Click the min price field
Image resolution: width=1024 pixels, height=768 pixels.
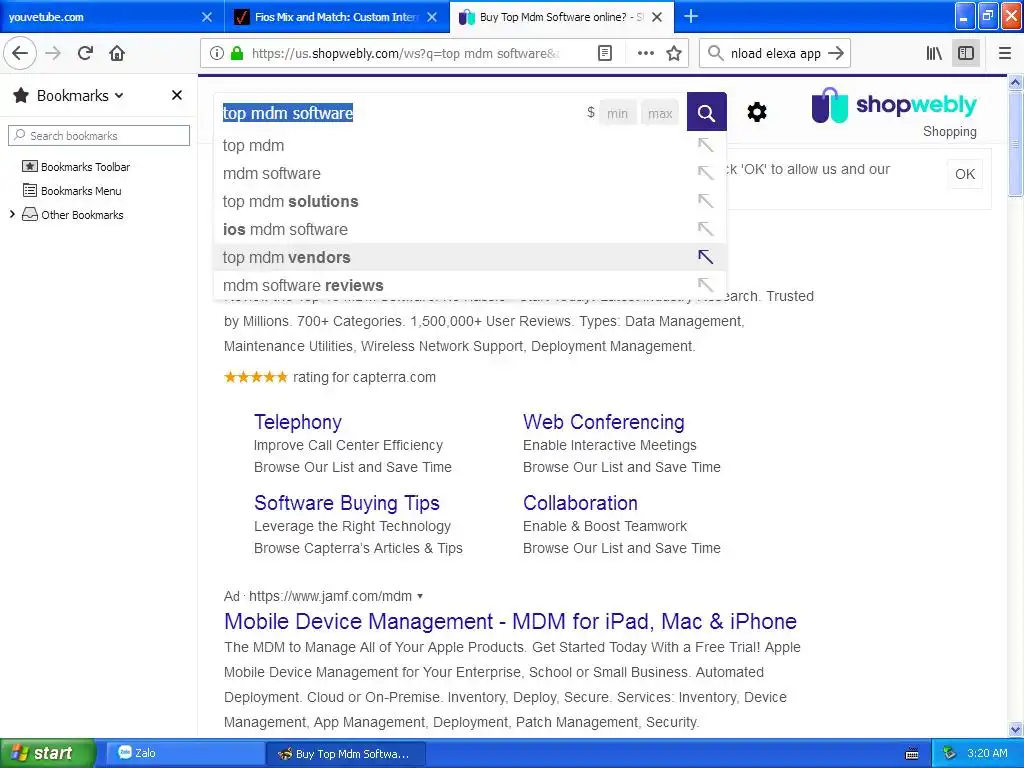(x=617, y=114)
